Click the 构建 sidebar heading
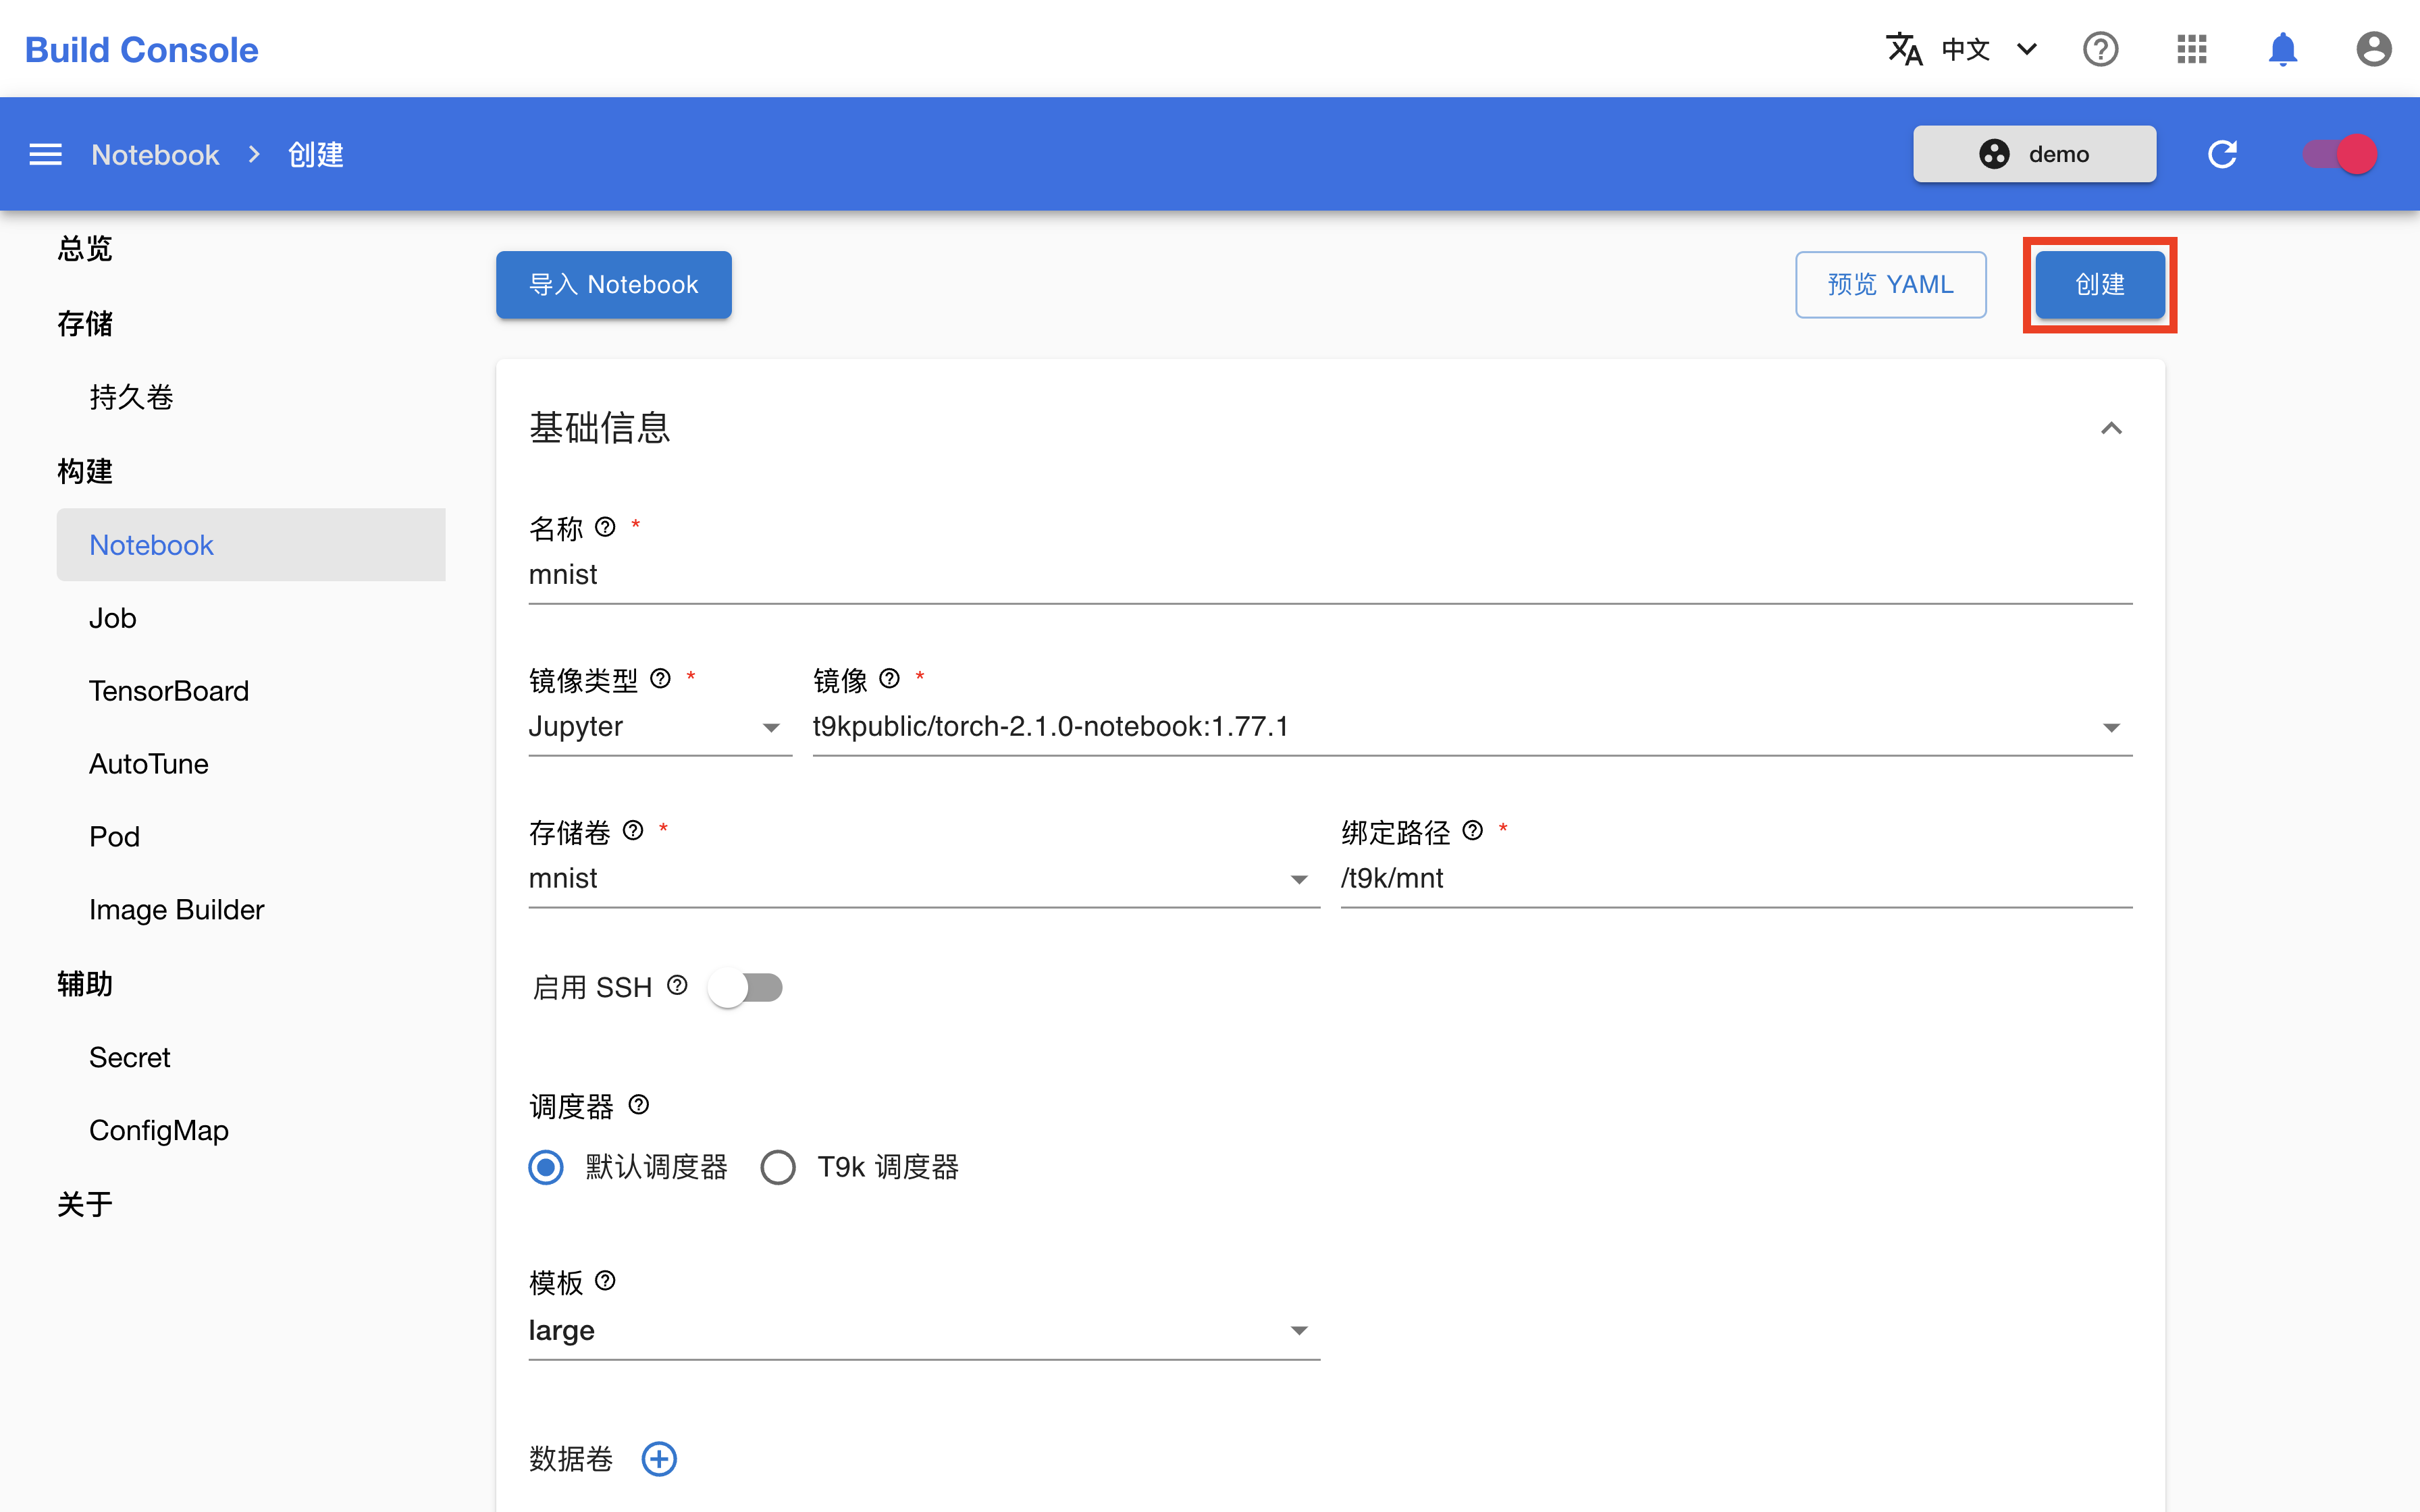 tap(85, 471)
